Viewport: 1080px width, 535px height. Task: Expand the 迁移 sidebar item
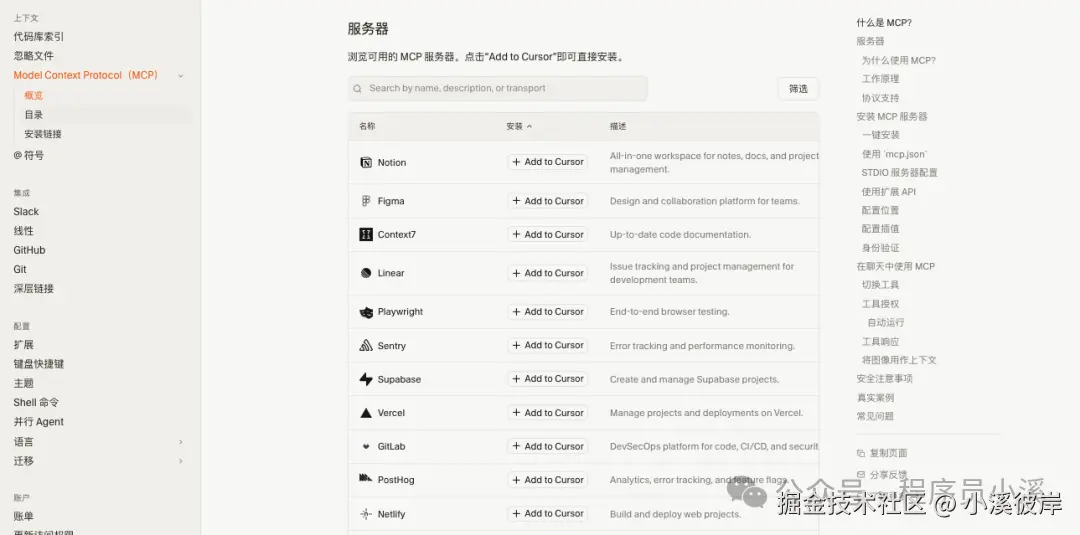coord(180,461)
